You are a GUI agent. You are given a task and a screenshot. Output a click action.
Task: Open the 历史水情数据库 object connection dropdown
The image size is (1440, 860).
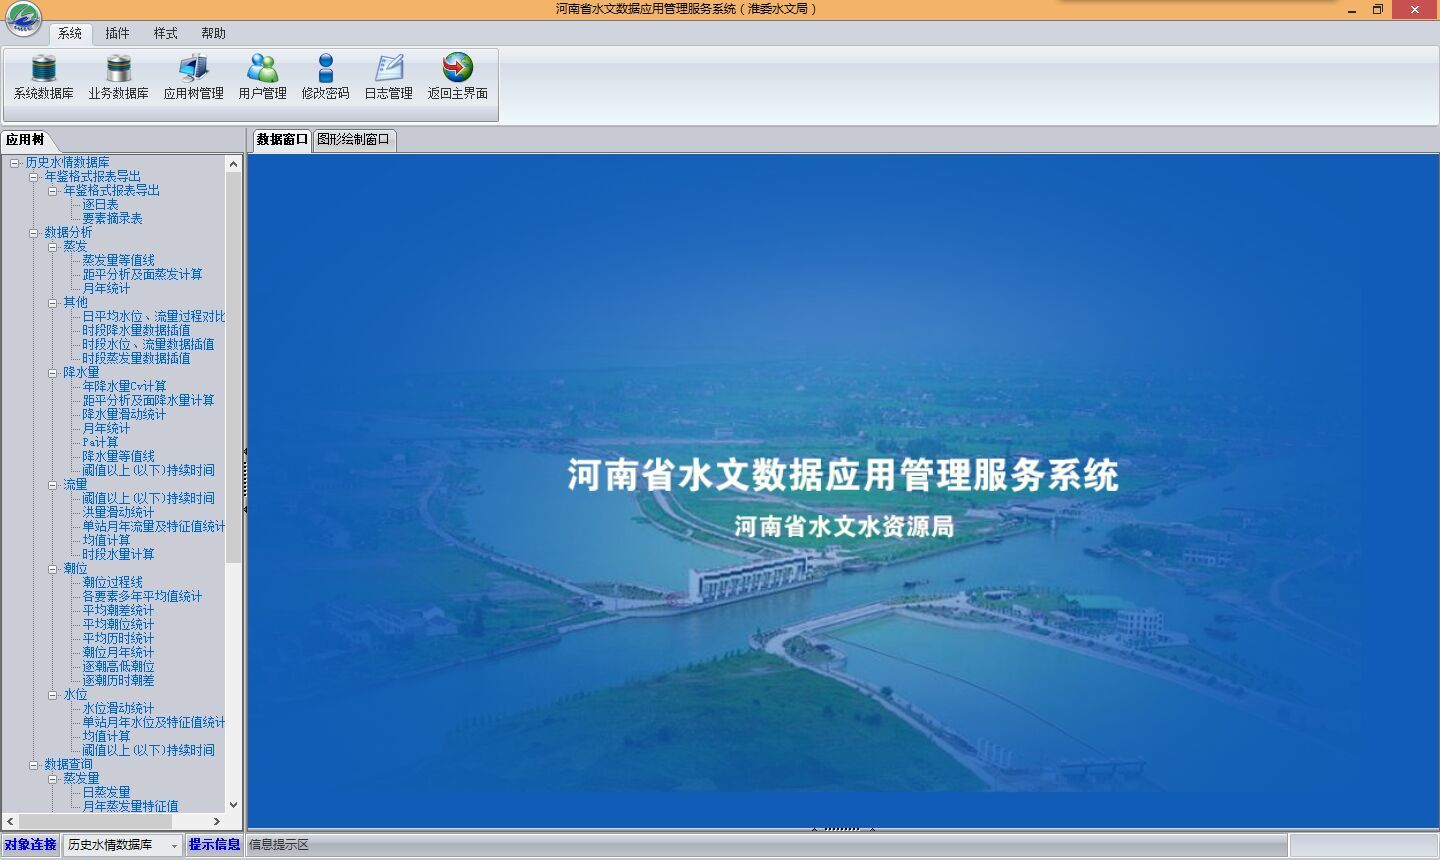pyautogui.click(x=173, y=846)
